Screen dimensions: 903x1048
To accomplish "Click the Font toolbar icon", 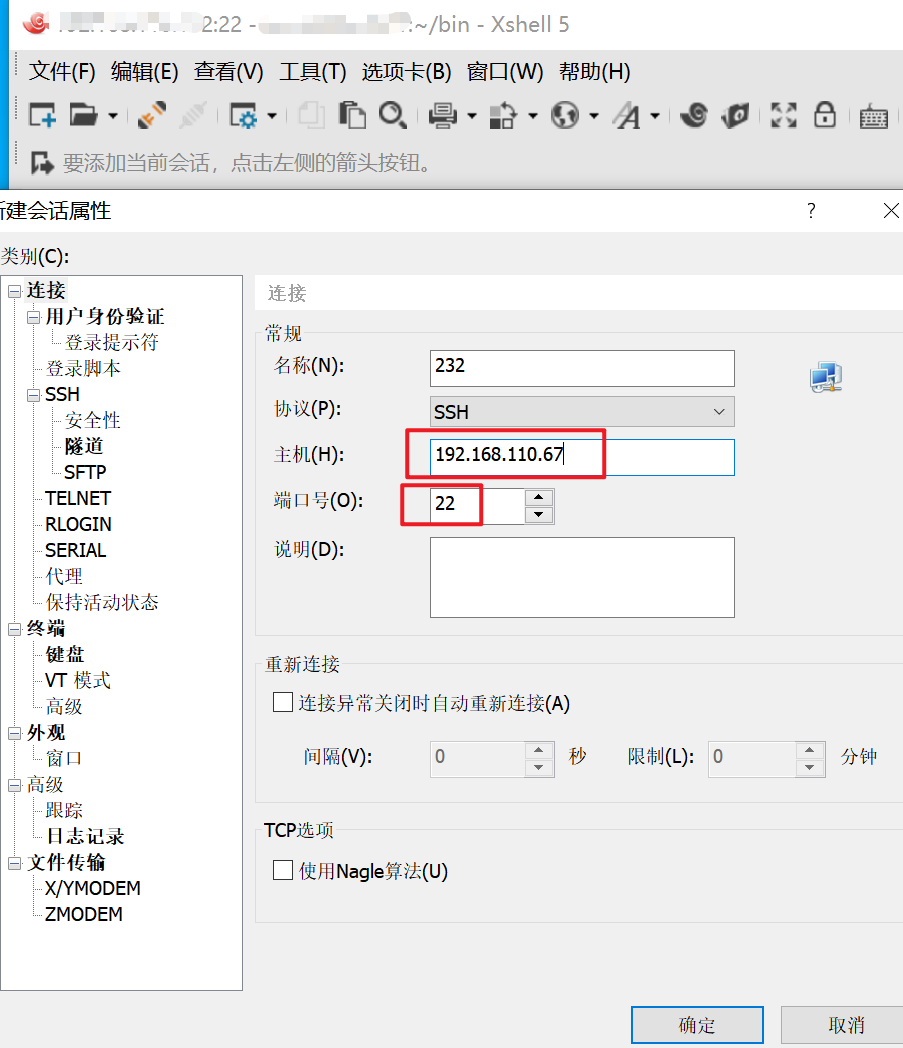I will (x=627, y=116).
